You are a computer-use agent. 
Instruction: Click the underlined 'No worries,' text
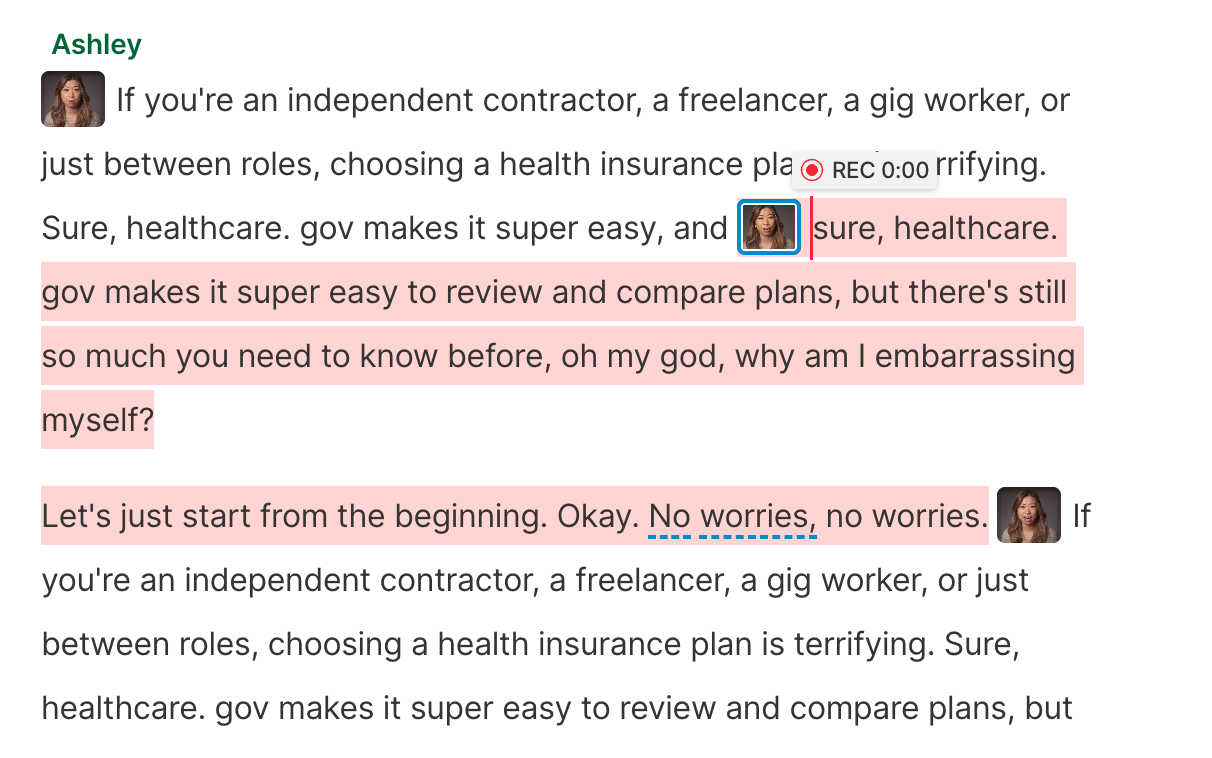pos(731,517)
